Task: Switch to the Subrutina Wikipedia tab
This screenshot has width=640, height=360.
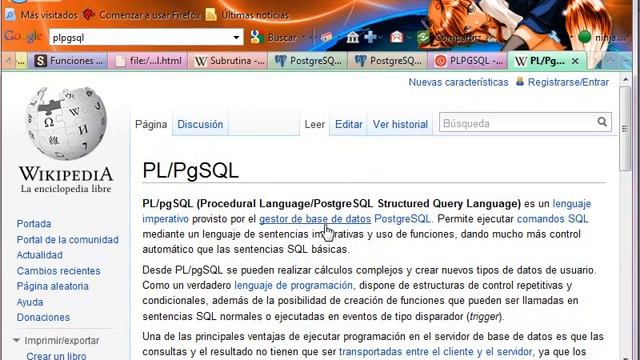Action: [x=229, y=61]
